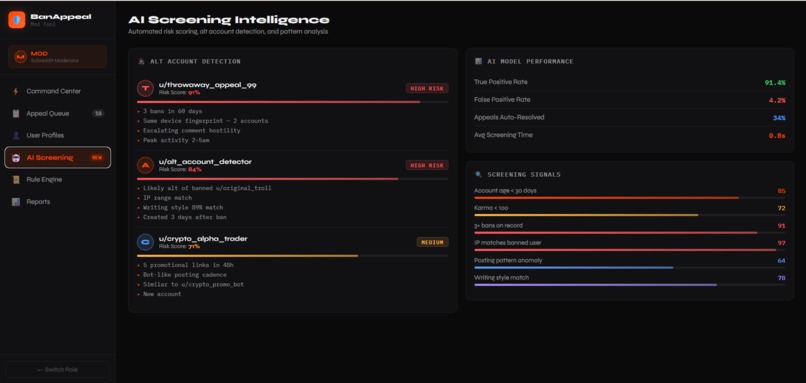Click Avg Screening Time 0.8s value
This screenshot has width=806, height=383.
[x=777, y=136]
